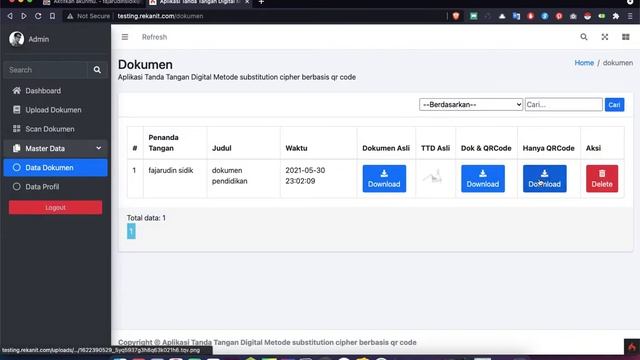Click the TTD Asli signature thumbnail
640x360 pixels.
[x=433, y=177]
